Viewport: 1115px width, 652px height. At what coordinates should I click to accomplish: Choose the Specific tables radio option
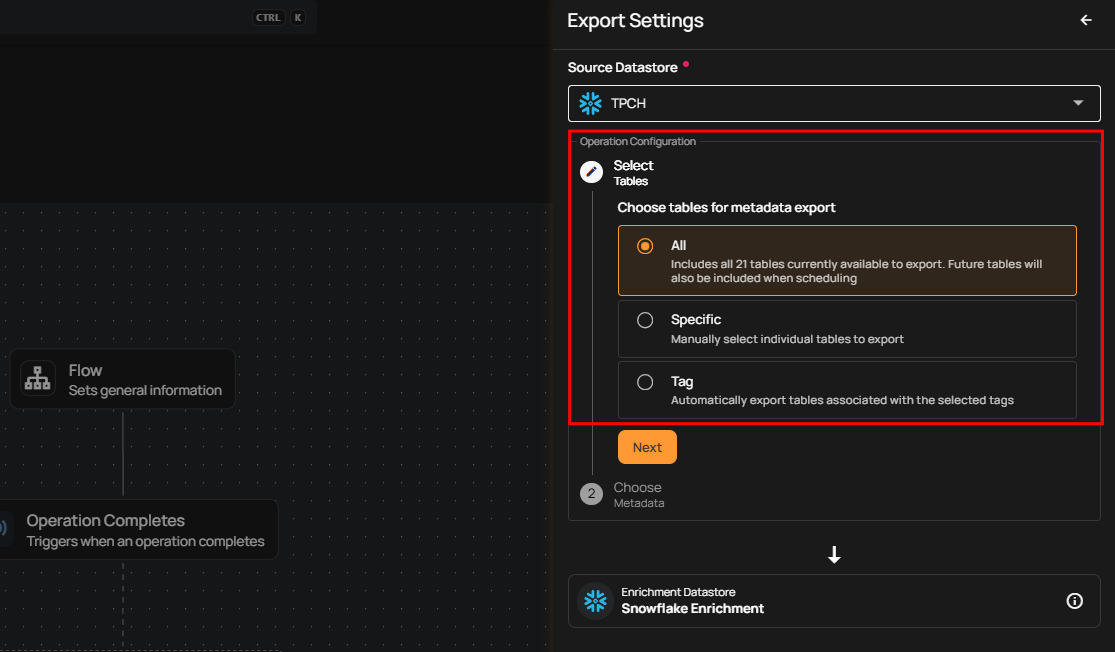[x=645, y=320]
